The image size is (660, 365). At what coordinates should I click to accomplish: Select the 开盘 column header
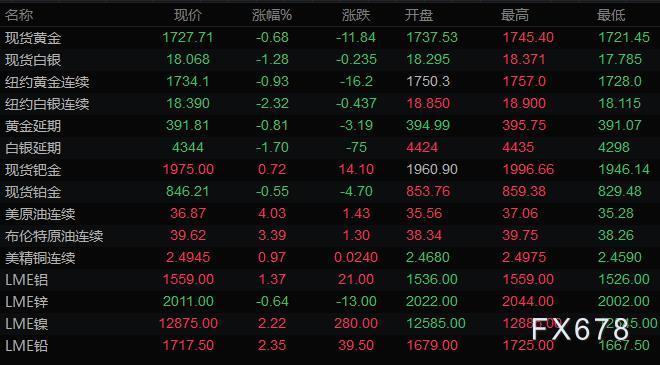tap(419, 16)
